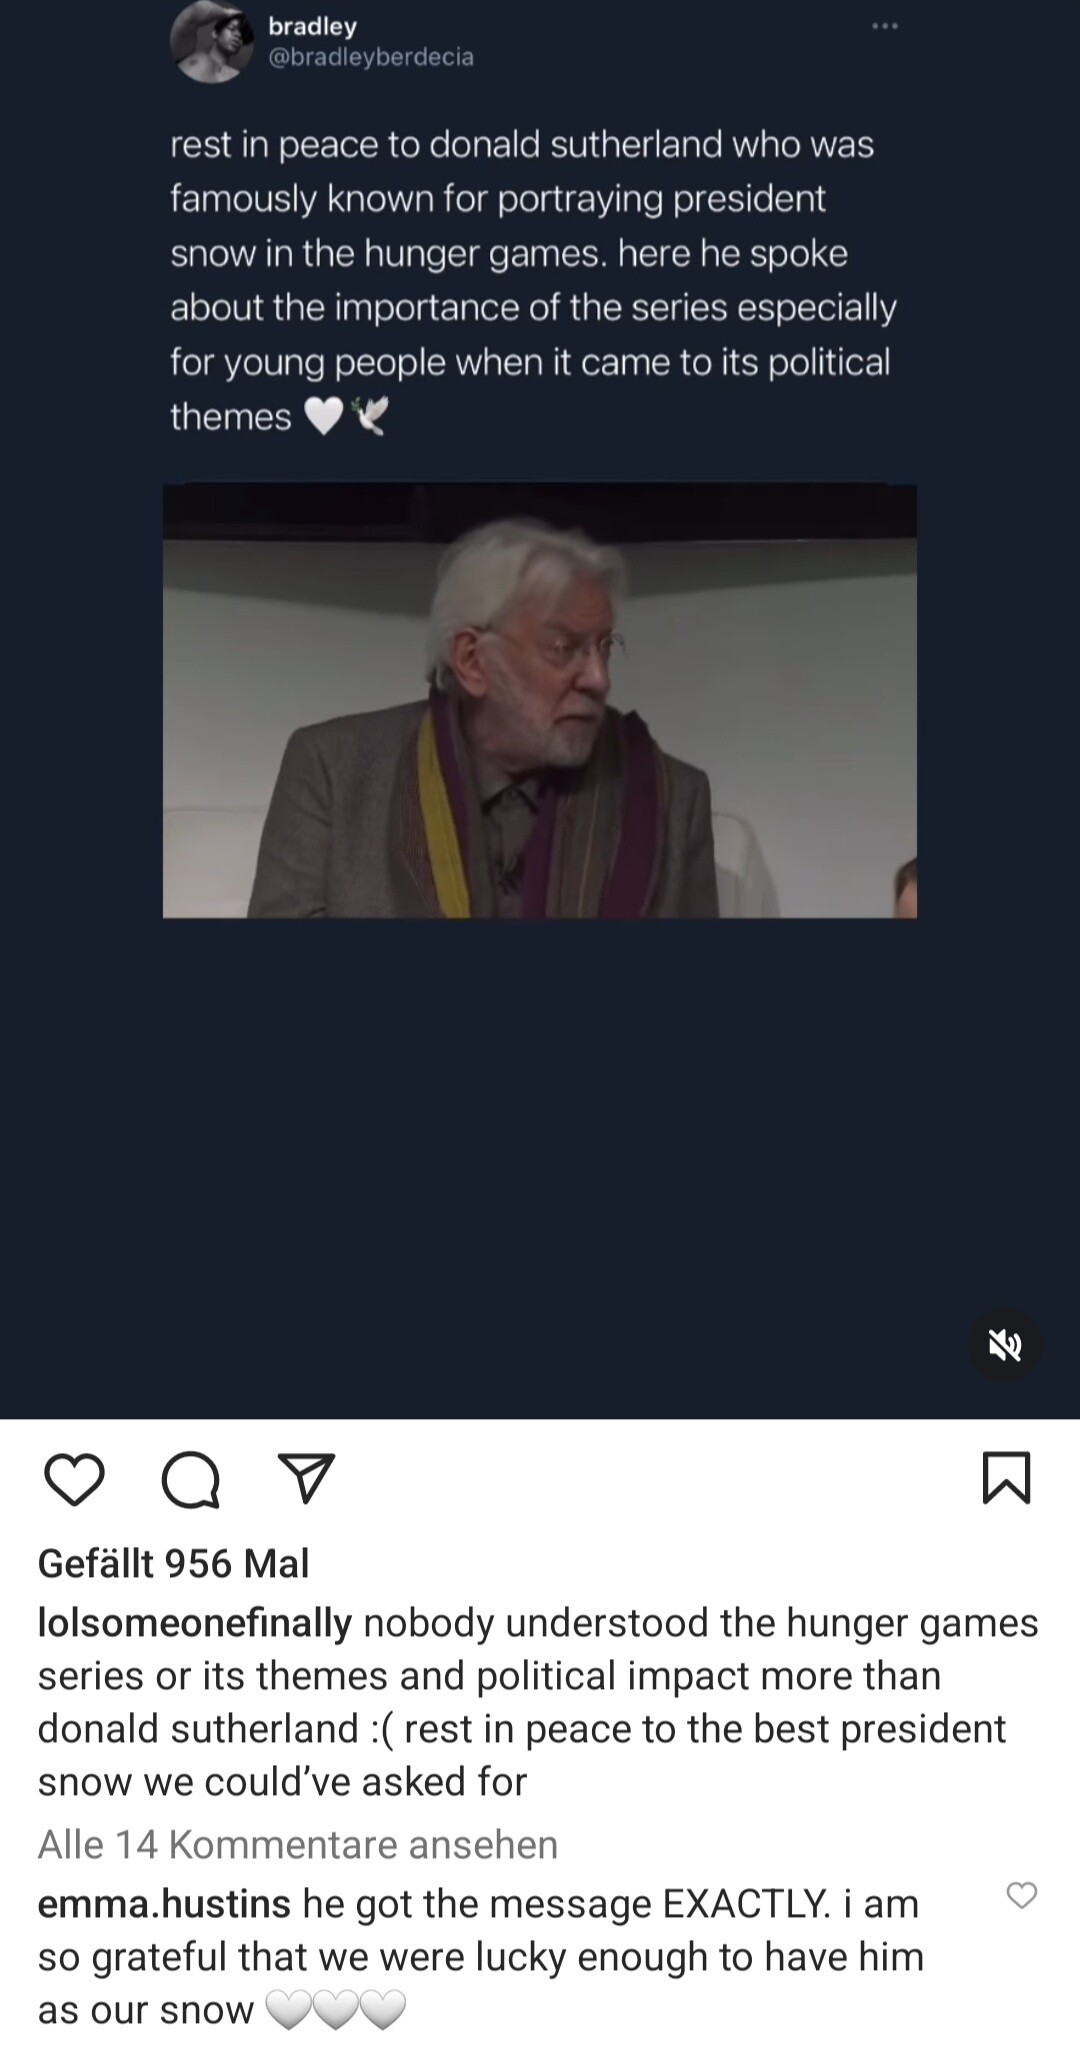Share post with the paper plane icon
Viewport: 1080px width, 2046px height.
click(x=304, y=1479)
